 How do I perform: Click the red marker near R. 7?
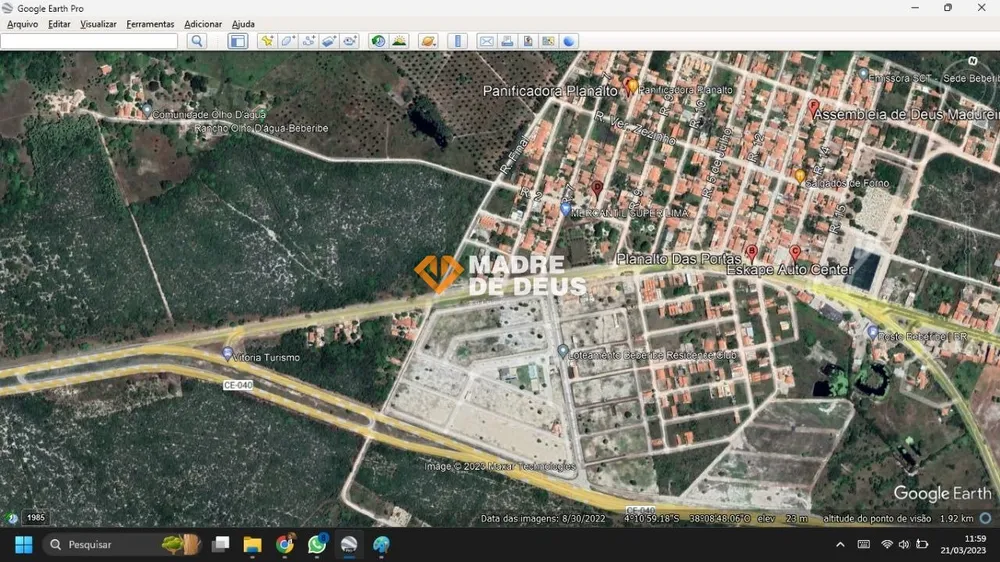coord(597,189)
